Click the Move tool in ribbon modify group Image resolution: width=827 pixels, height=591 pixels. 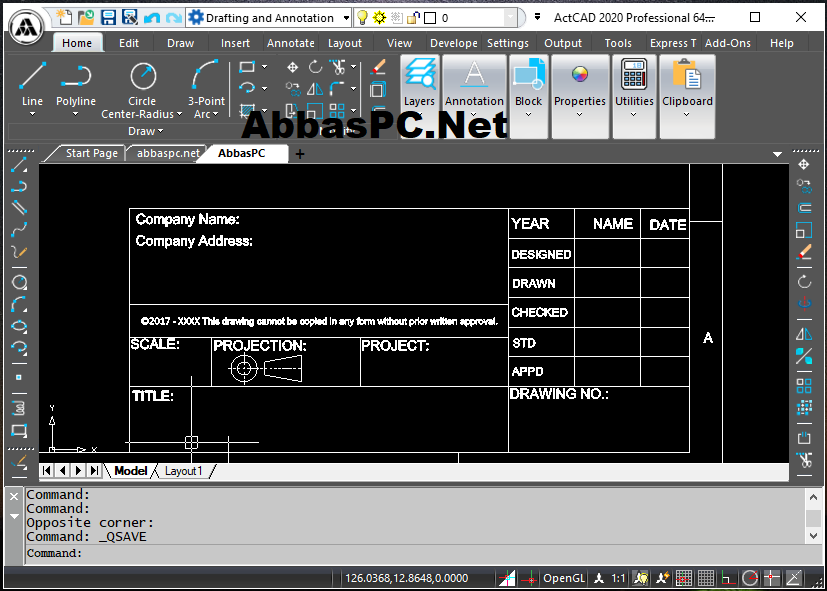point(292,67)
